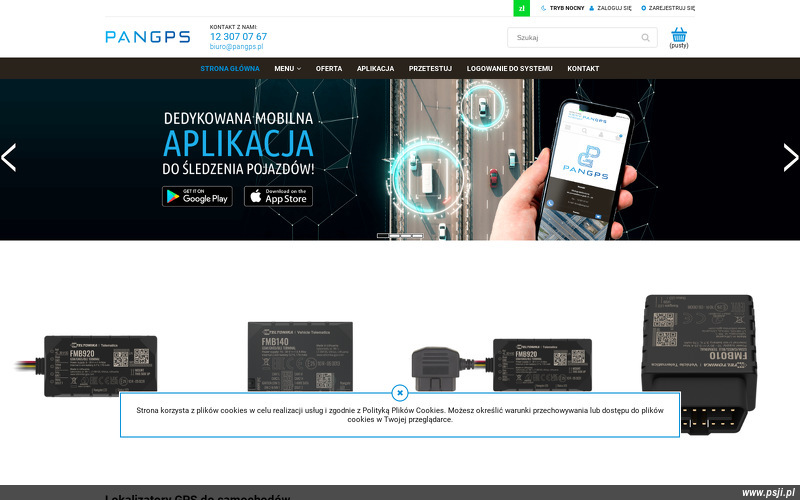Open the Przetestuj menu item
The width and height of the screenshot is (800, 500).
point(430,68)
